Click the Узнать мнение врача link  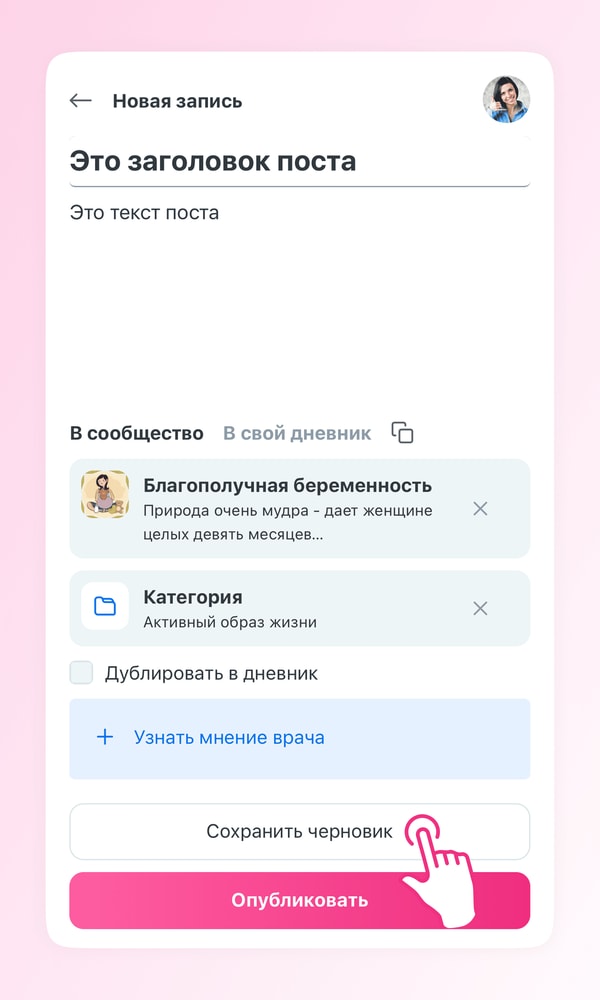[229, 738]
